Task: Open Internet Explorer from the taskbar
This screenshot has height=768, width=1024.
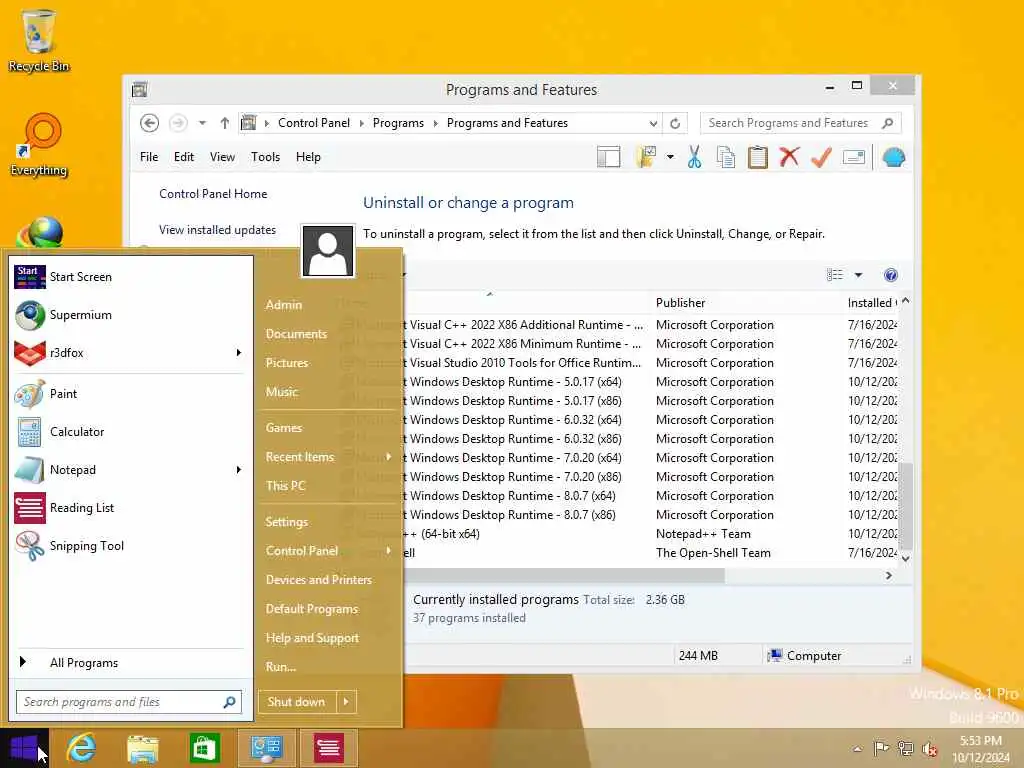Action: pos(82,748)
